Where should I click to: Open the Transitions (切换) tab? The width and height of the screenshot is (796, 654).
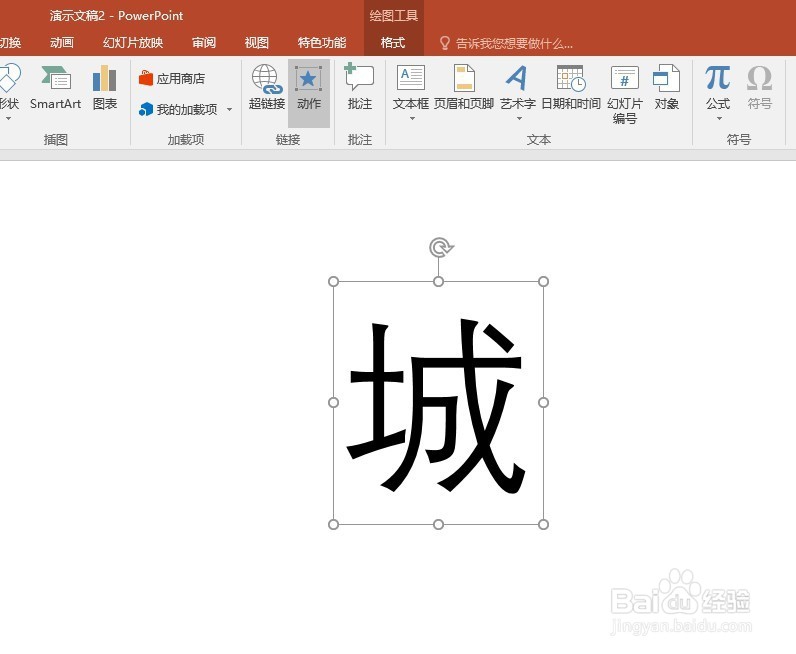(10, 43)
